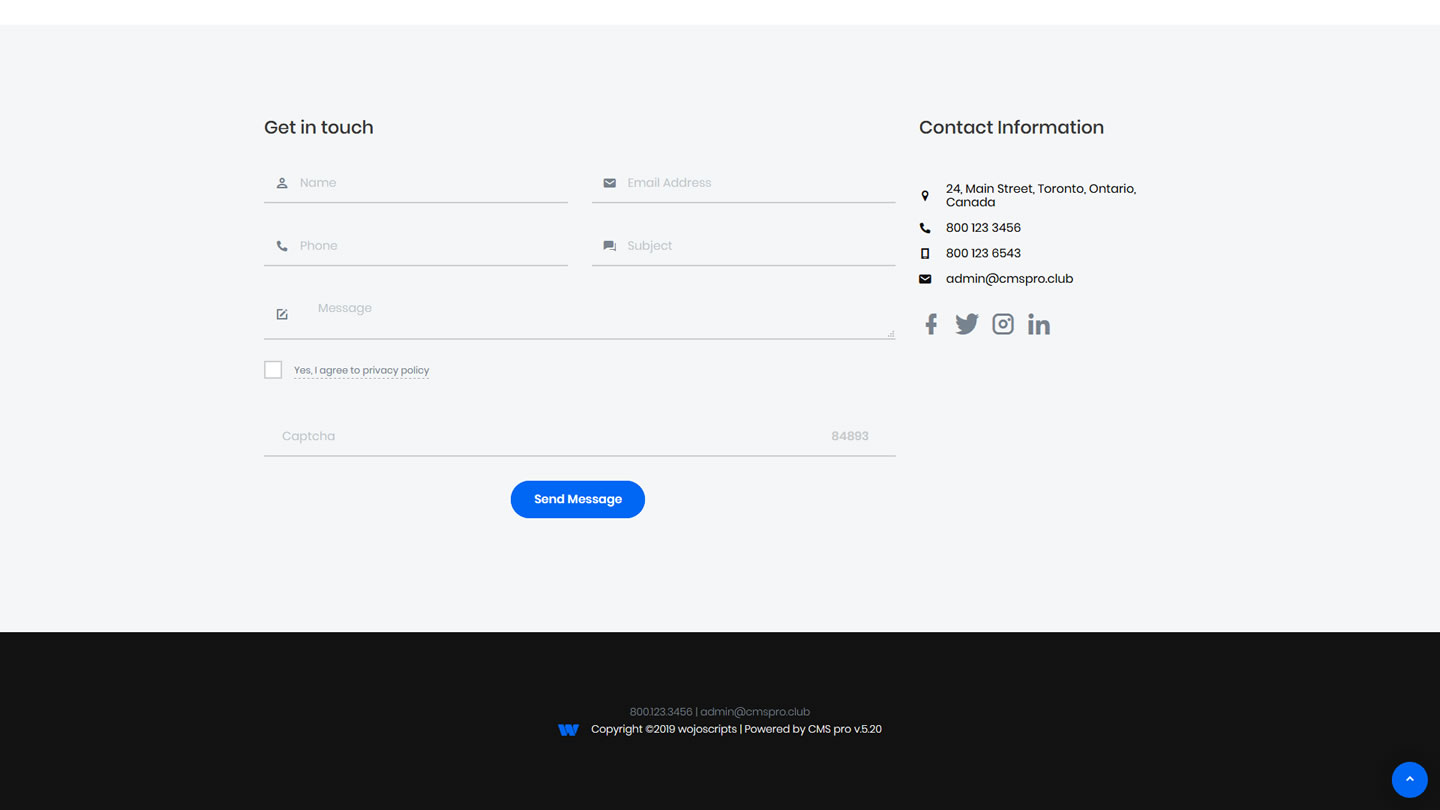Click the blue W logo in footer
Image resolution: width=1440 pixels, height=810 pixels.
568,730
